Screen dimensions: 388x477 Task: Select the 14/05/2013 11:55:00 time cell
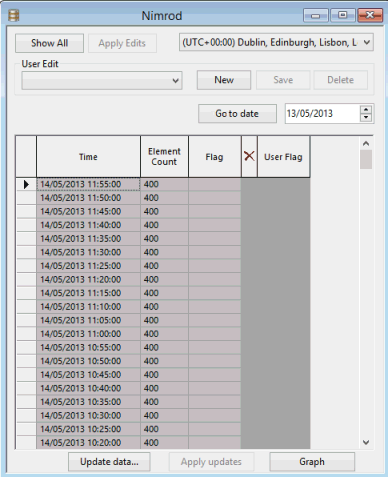coord(88,184)
